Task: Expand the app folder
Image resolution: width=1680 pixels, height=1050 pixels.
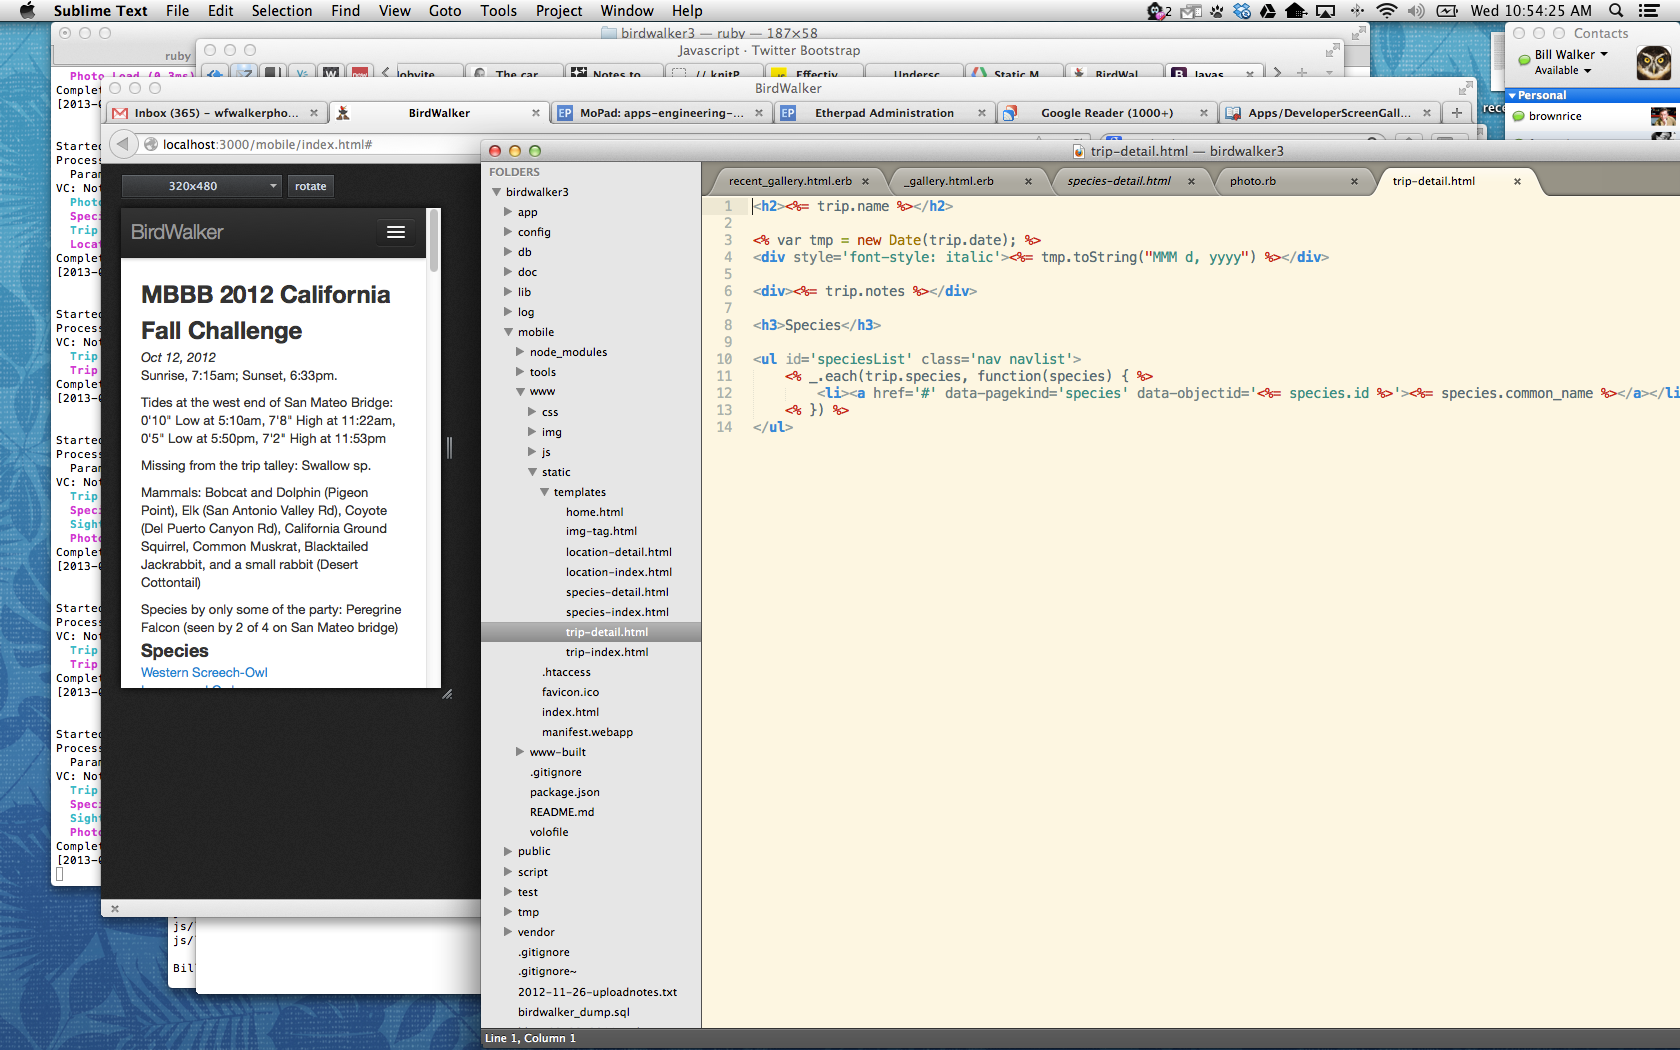Action: coord(508,212)
